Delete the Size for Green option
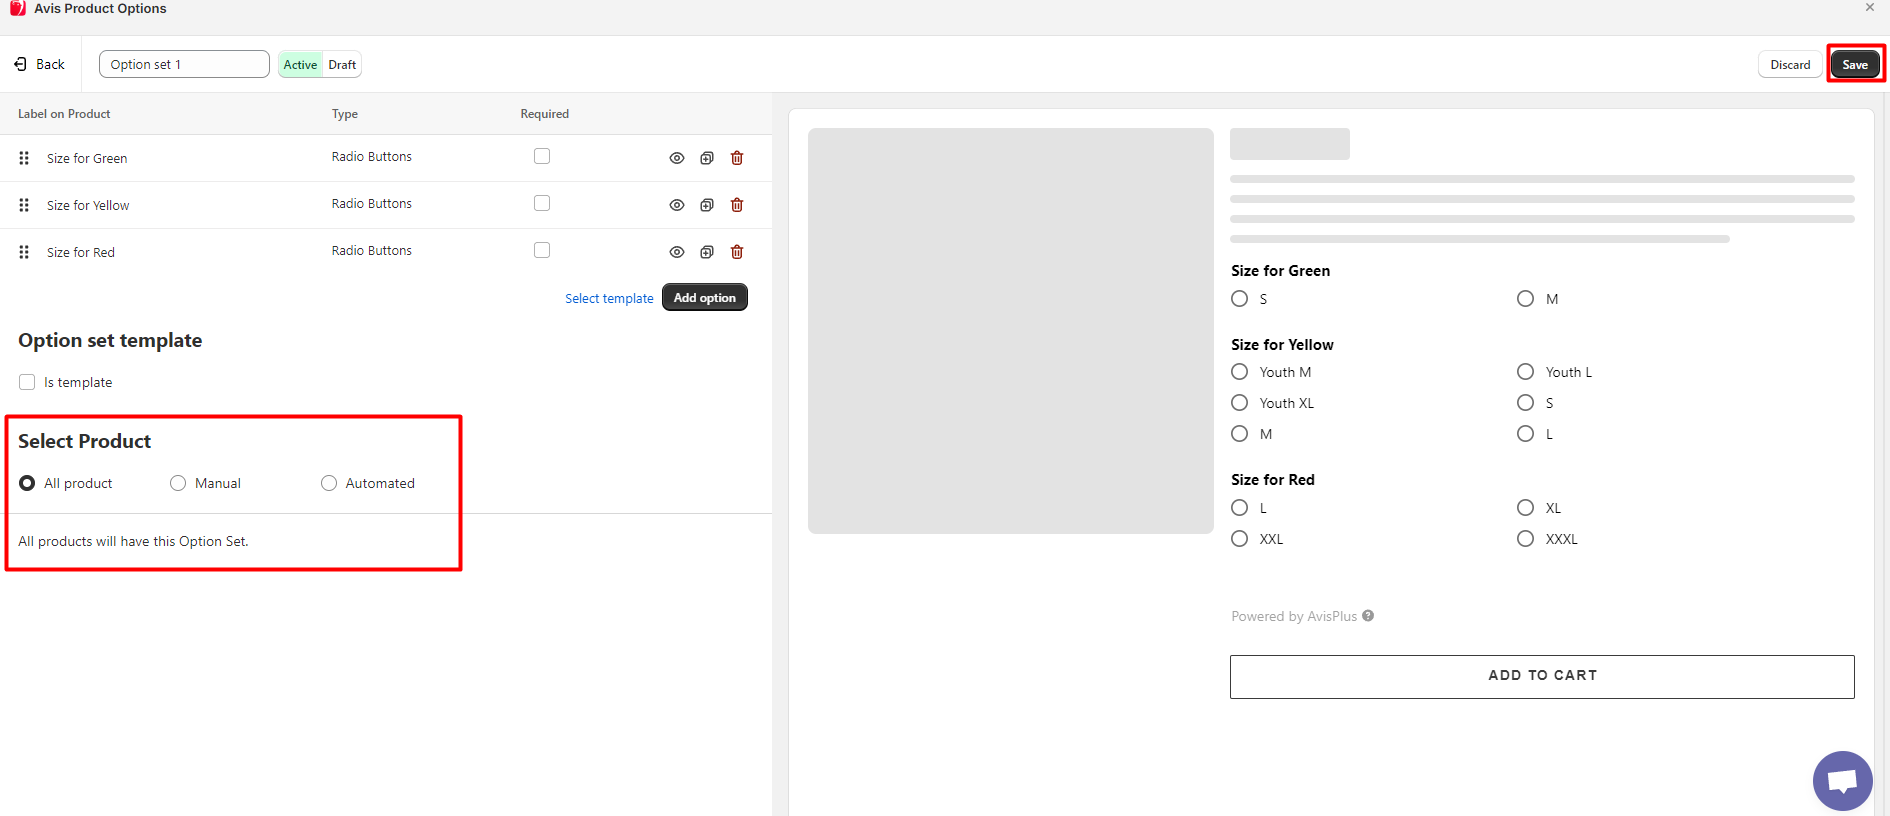 737,158
